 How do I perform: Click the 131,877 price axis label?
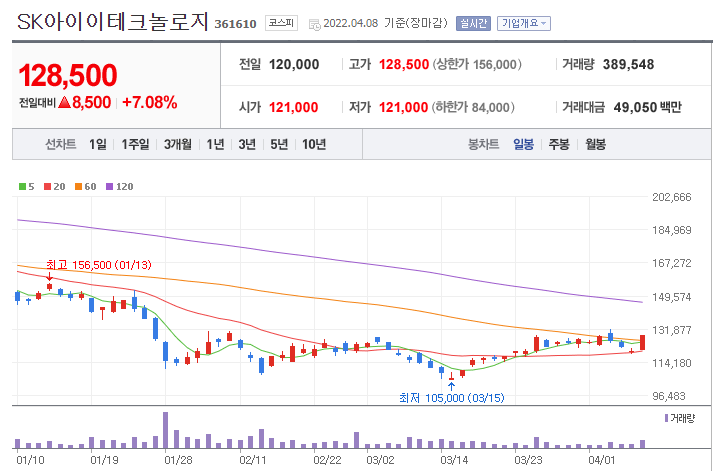coord(672,330)
